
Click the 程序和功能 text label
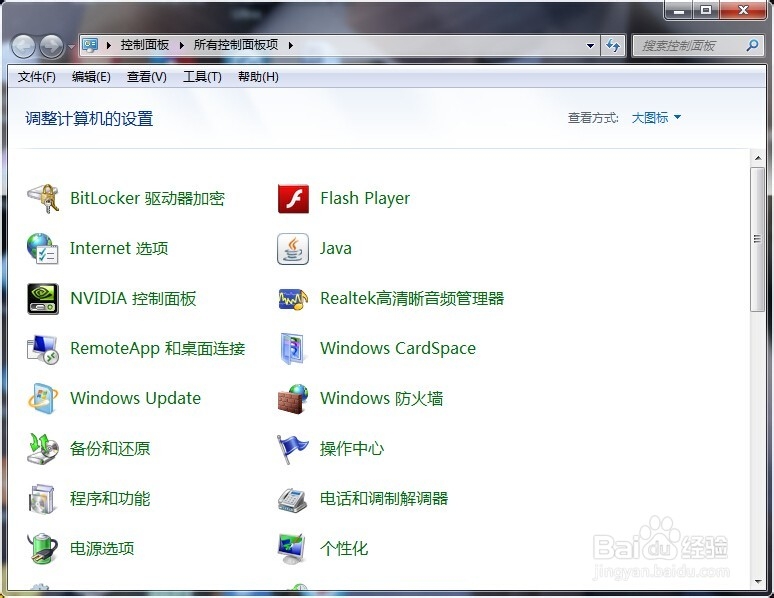[x=110, y=499]
